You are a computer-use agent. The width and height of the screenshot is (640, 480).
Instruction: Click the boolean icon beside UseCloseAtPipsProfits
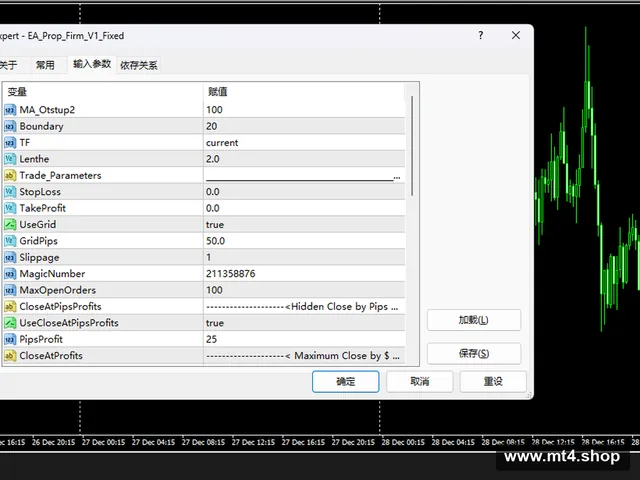click(10, 323)
